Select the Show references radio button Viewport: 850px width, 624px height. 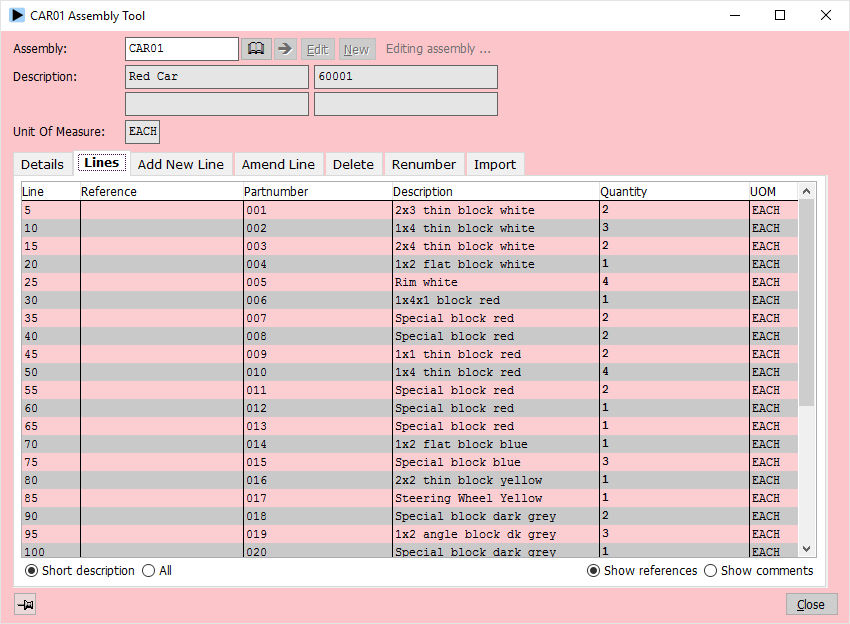(594, 570)
